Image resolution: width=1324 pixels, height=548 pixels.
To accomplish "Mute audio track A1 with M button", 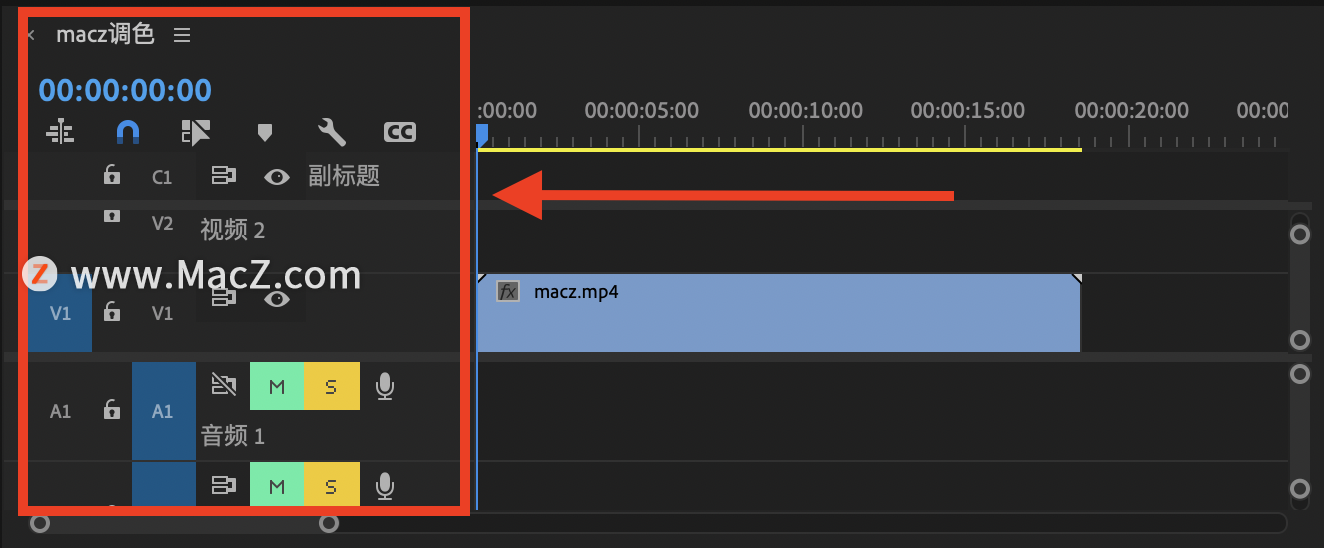I will click(277, 386).
